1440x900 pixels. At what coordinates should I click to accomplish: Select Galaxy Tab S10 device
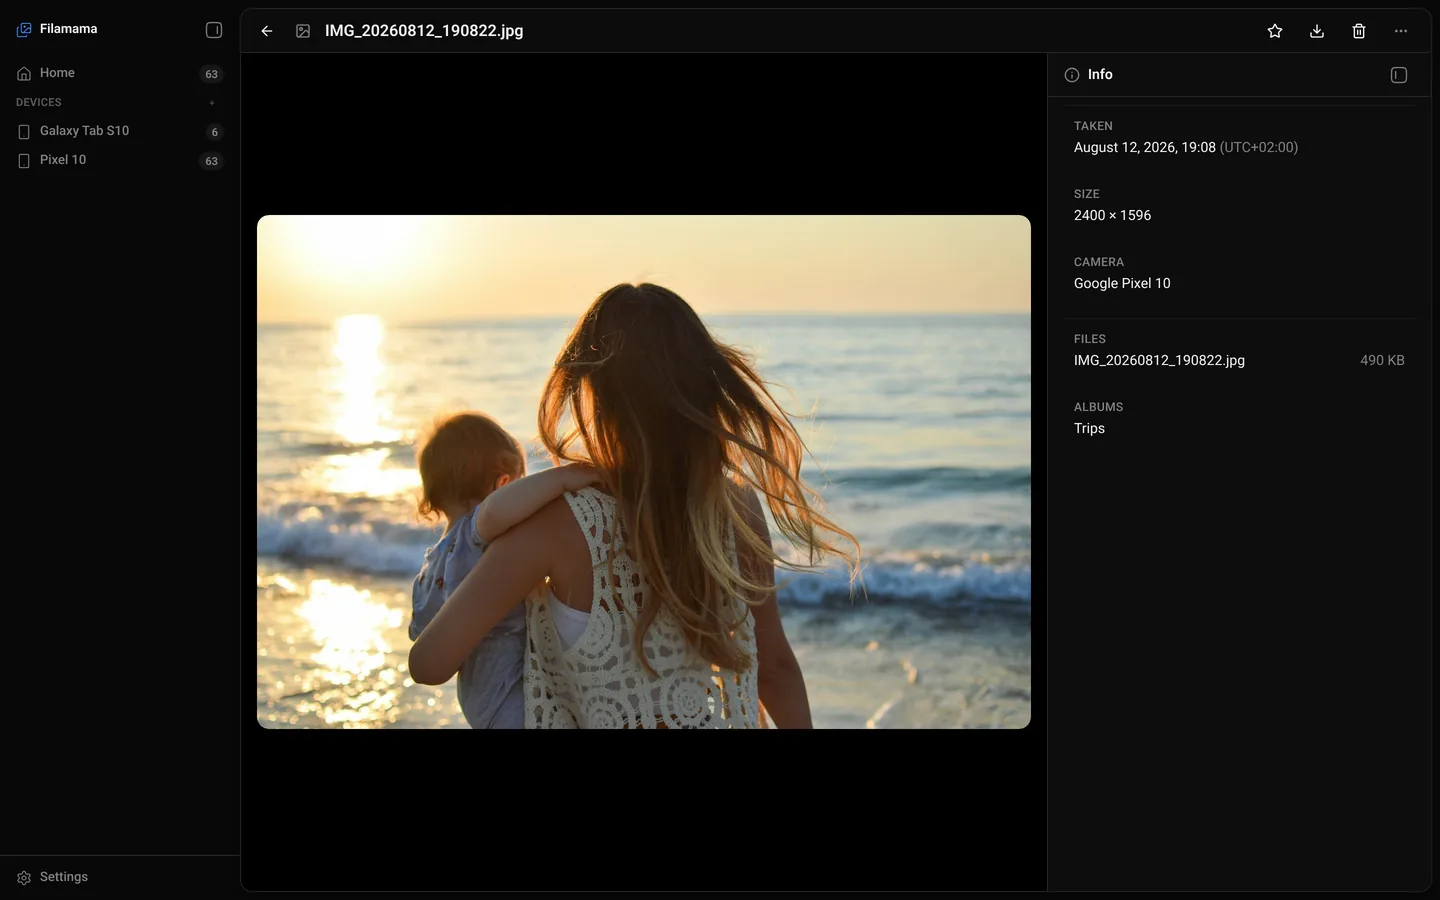coord(120,131)
